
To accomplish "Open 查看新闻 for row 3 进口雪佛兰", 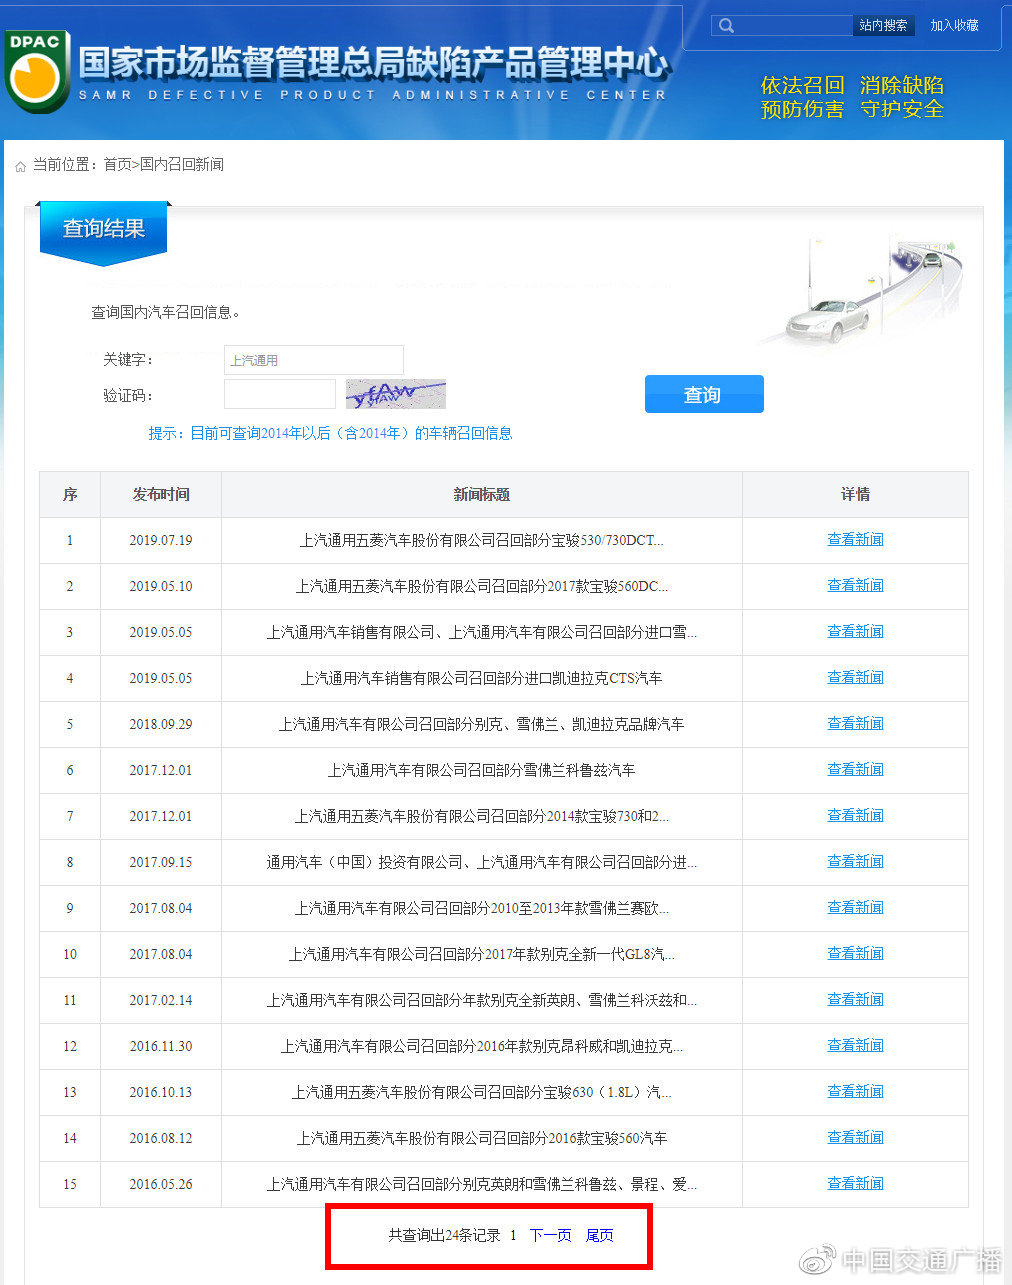I will pos(855,631).
